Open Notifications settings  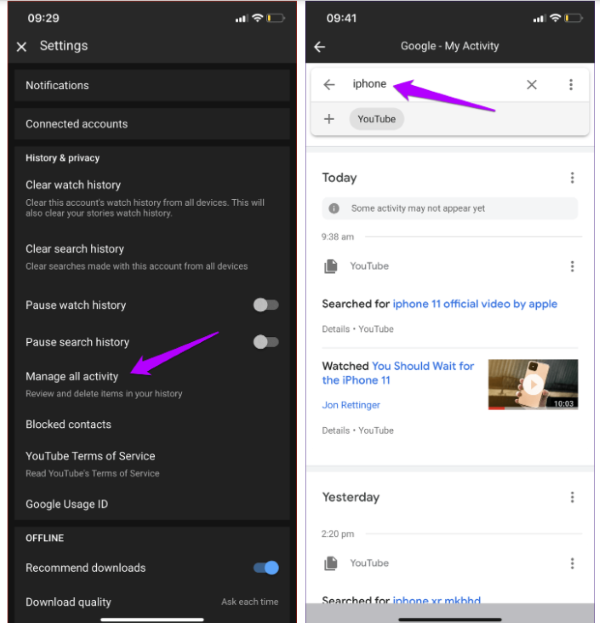click(150, 86)
